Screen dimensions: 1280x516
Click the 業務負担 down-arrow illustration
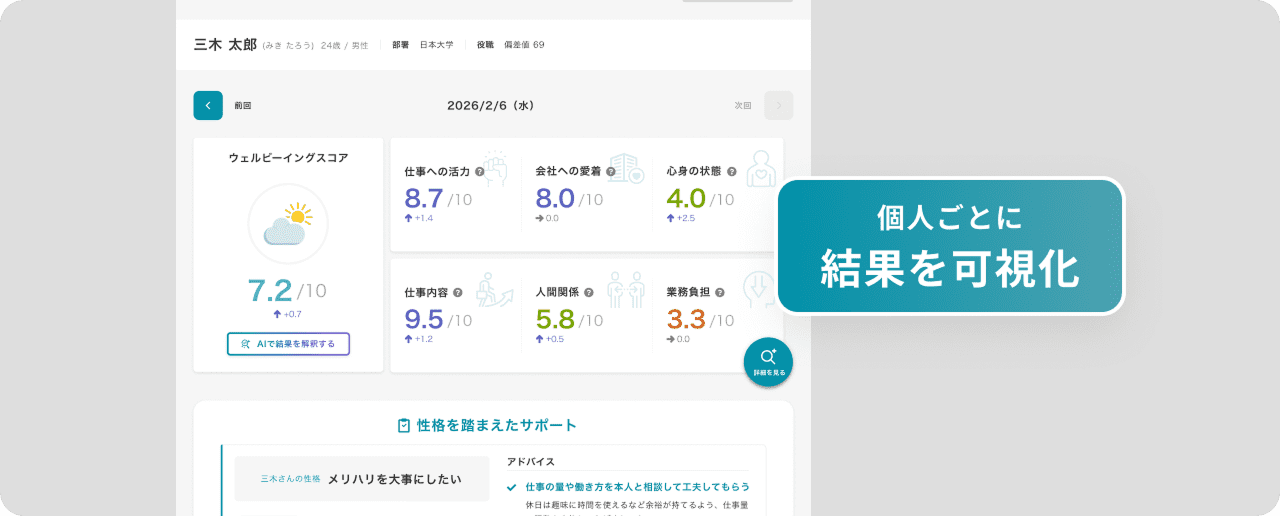[759, 290]
